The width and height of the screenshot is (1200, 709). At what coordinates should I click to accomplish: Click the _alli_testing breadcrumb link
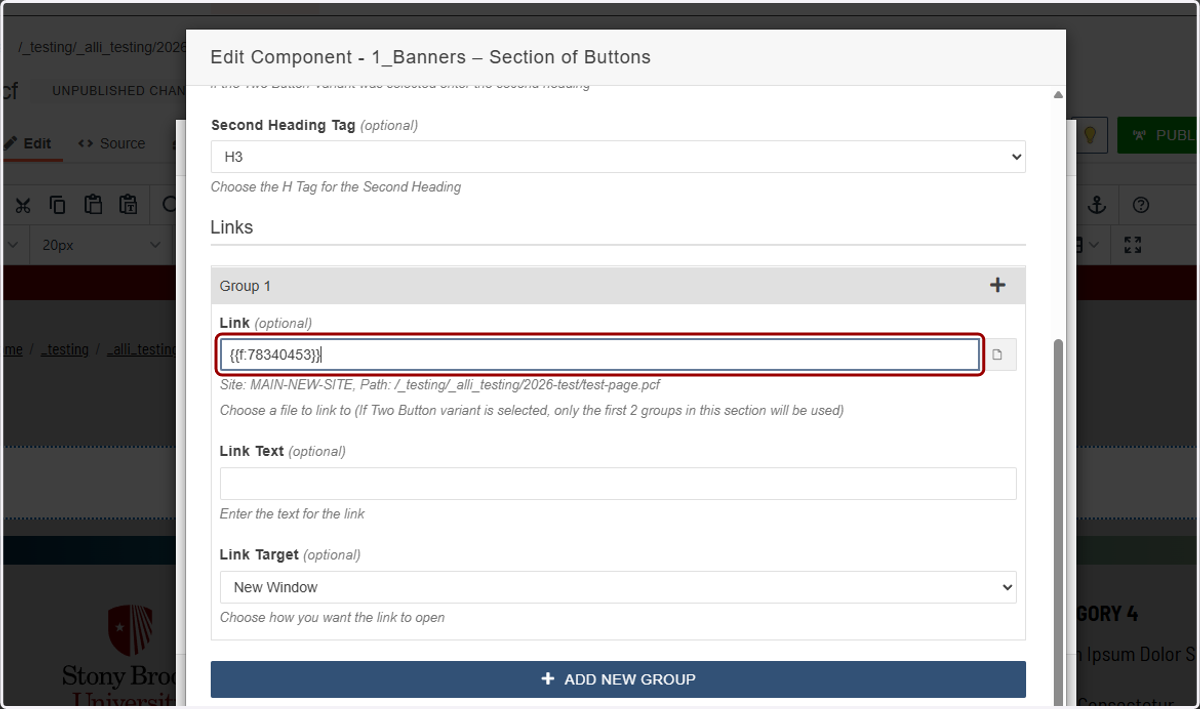pyautogui.click(x=141, y=349)
